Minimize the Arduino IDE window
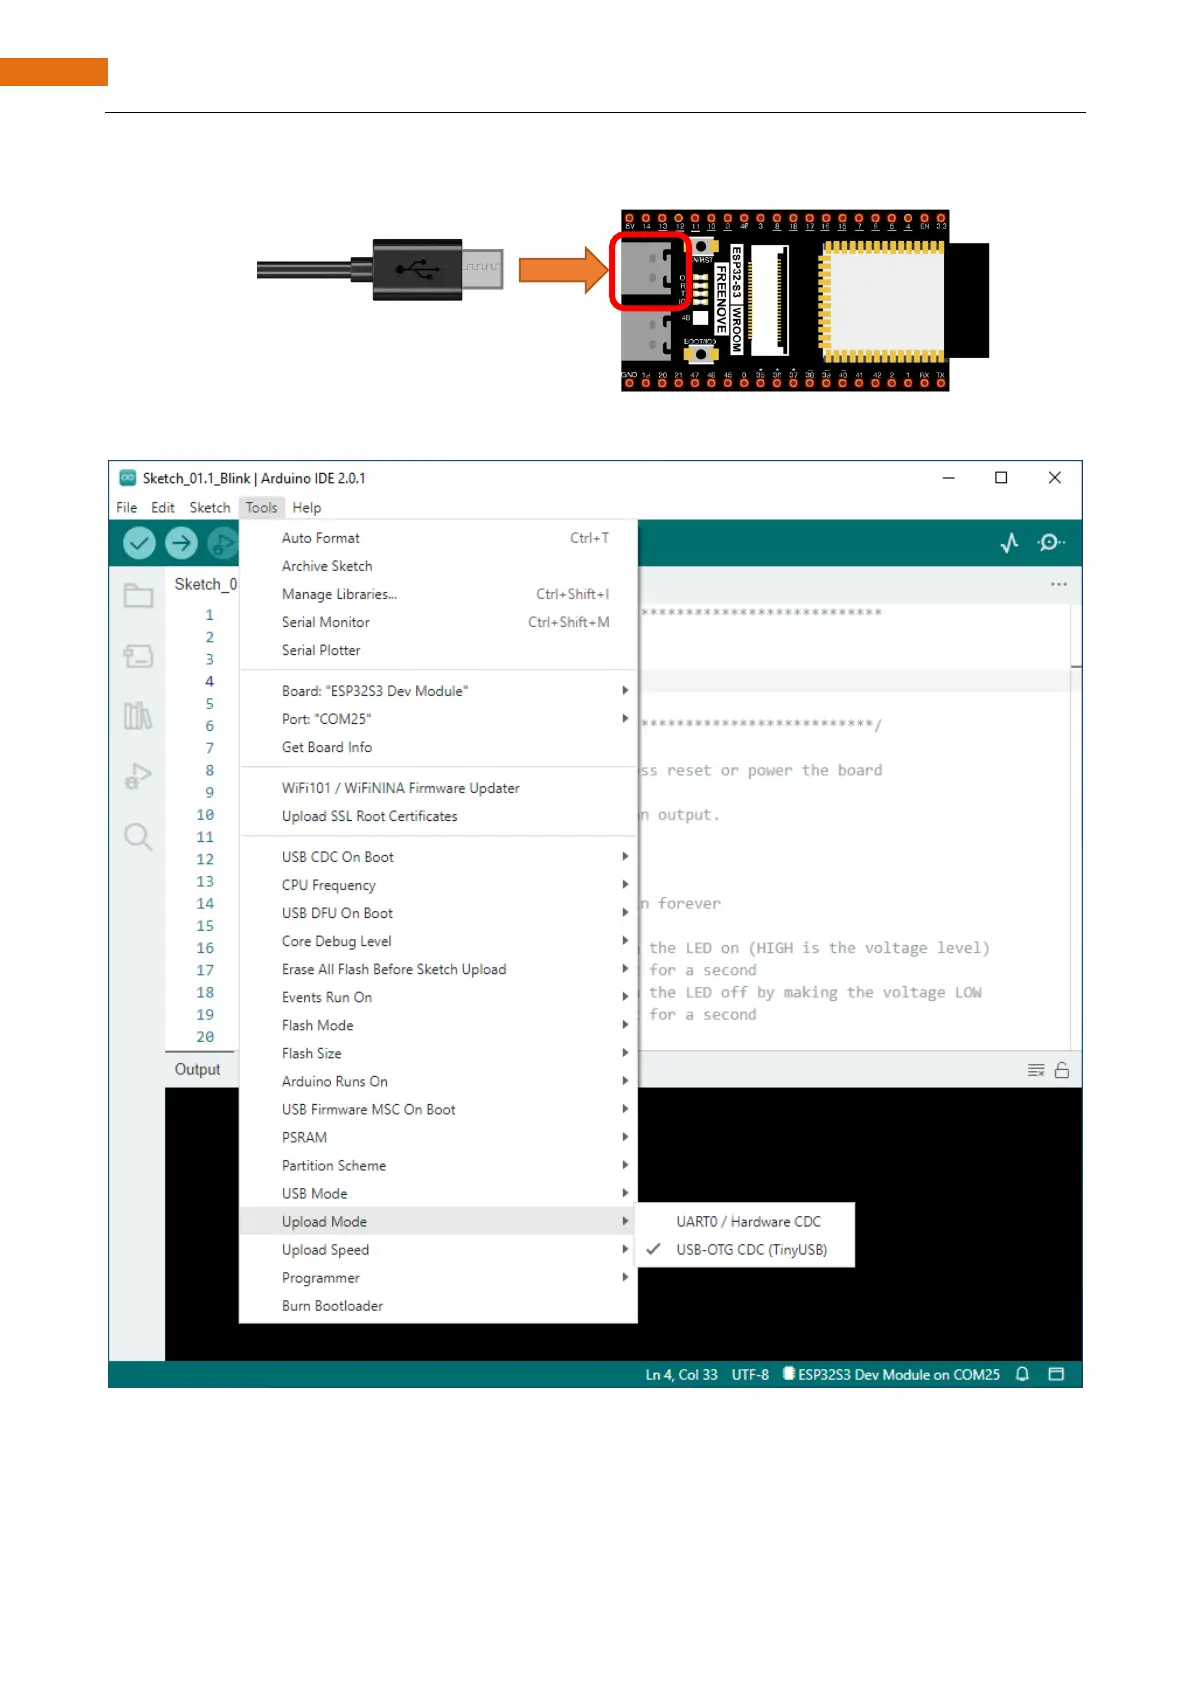 pos(948,478)
